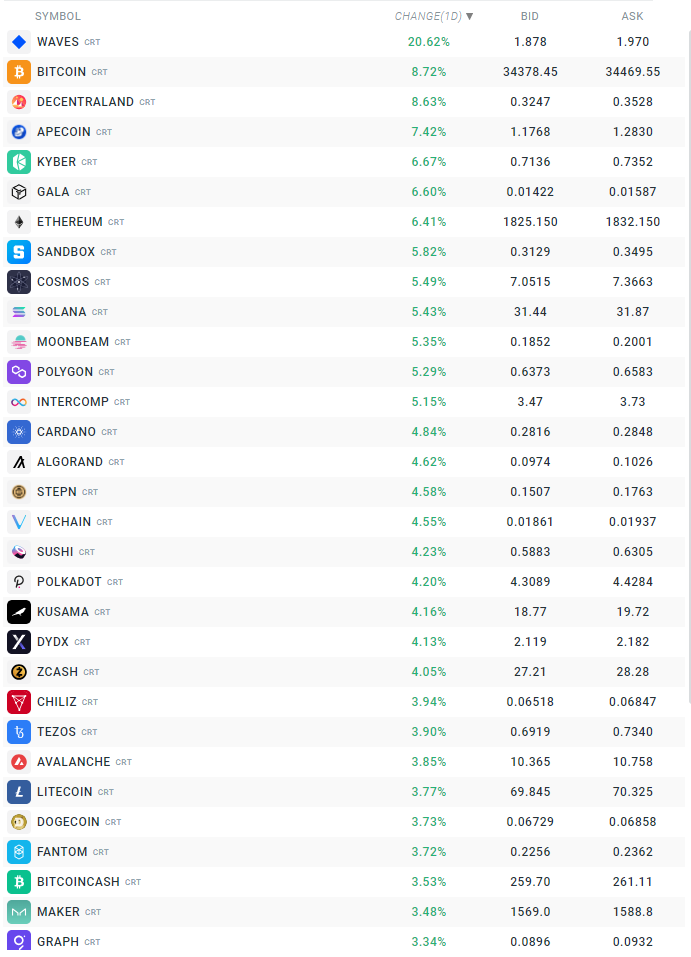
Task: Click the Waves blue diamond icon
Action: click(19, 42)
